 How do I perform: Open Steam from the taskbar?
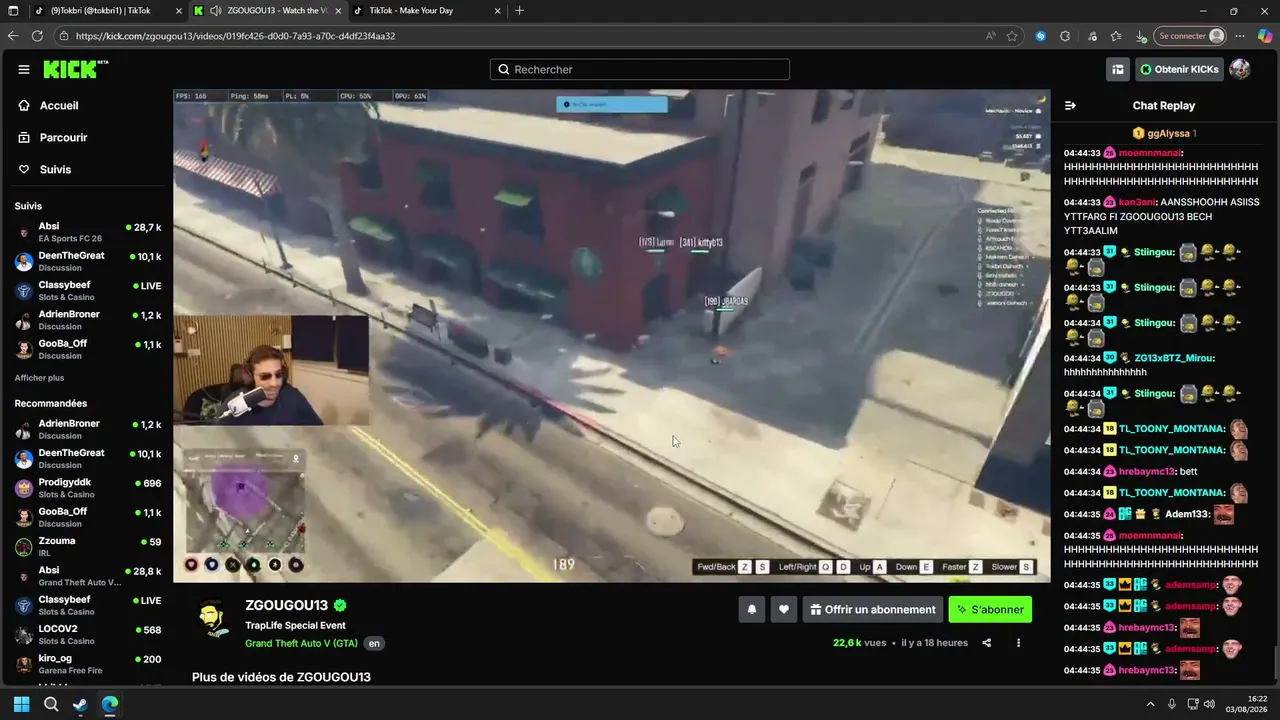80,704
